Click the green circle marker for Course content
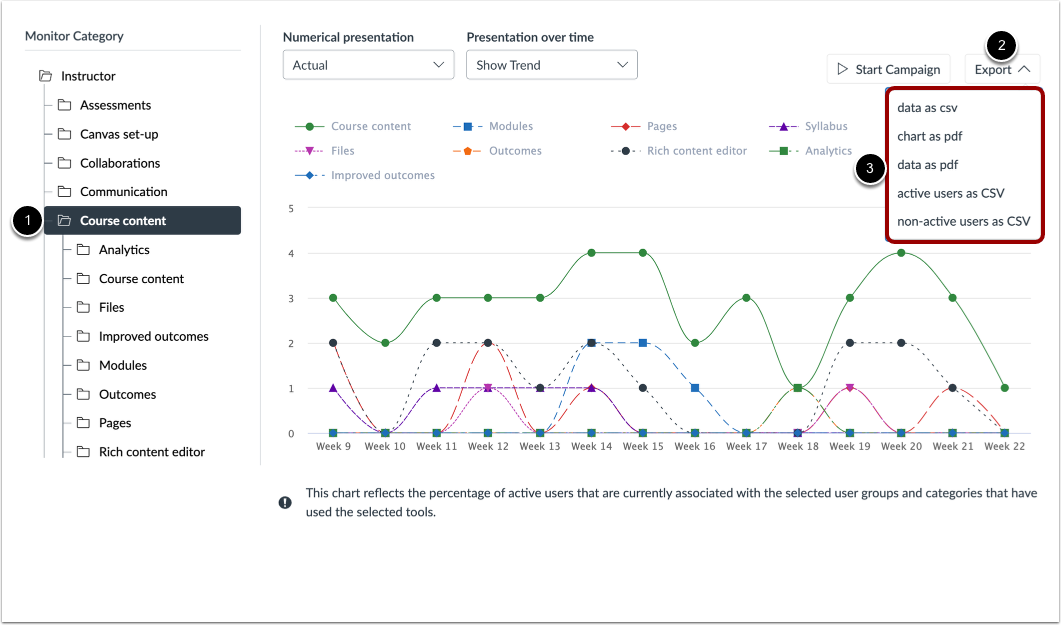 click(312, 126)
